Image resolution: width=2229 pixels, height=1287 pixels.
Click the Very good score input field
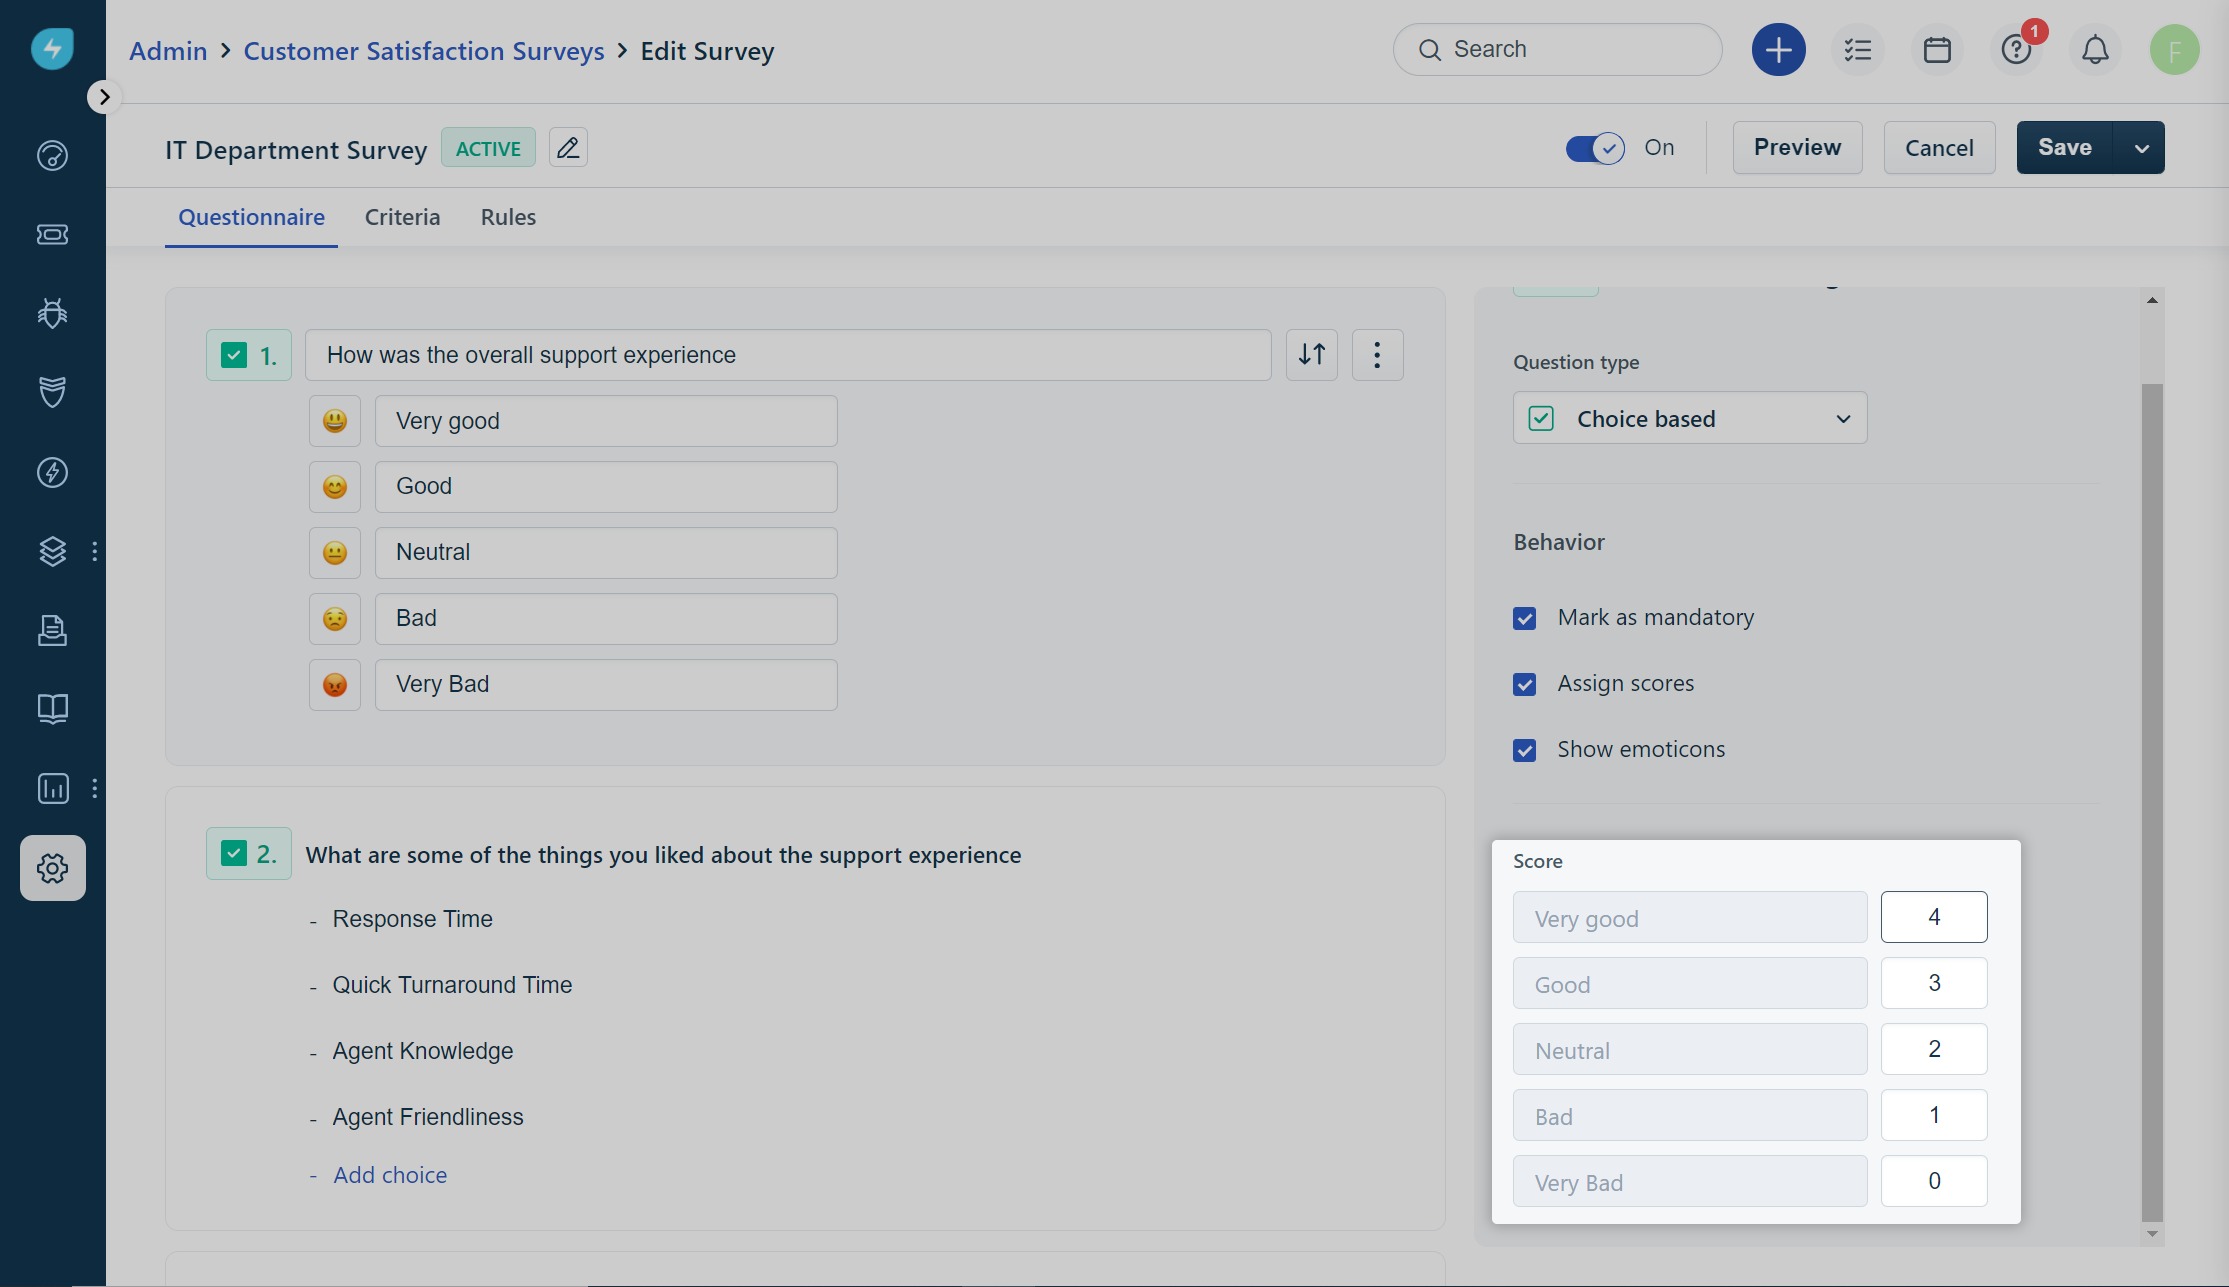[1933, 917]
